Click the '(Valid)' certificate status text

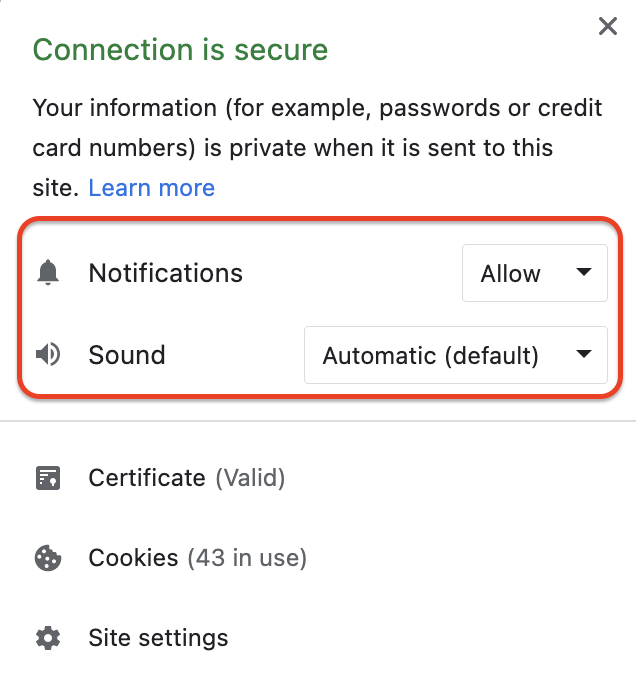click(x=250, y=478)
